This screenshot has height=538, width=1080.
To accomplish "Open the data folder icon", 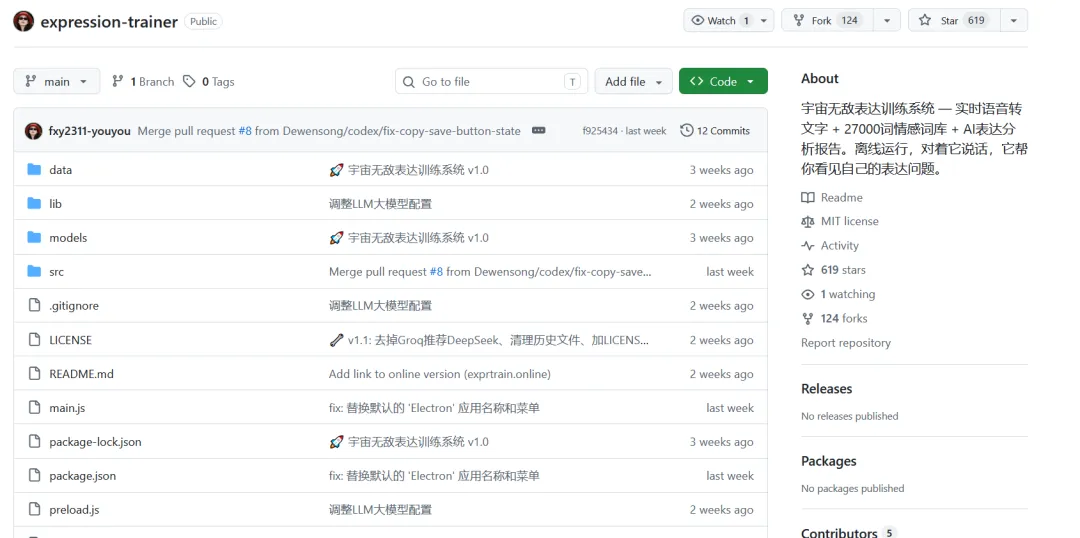I will 34,169.
